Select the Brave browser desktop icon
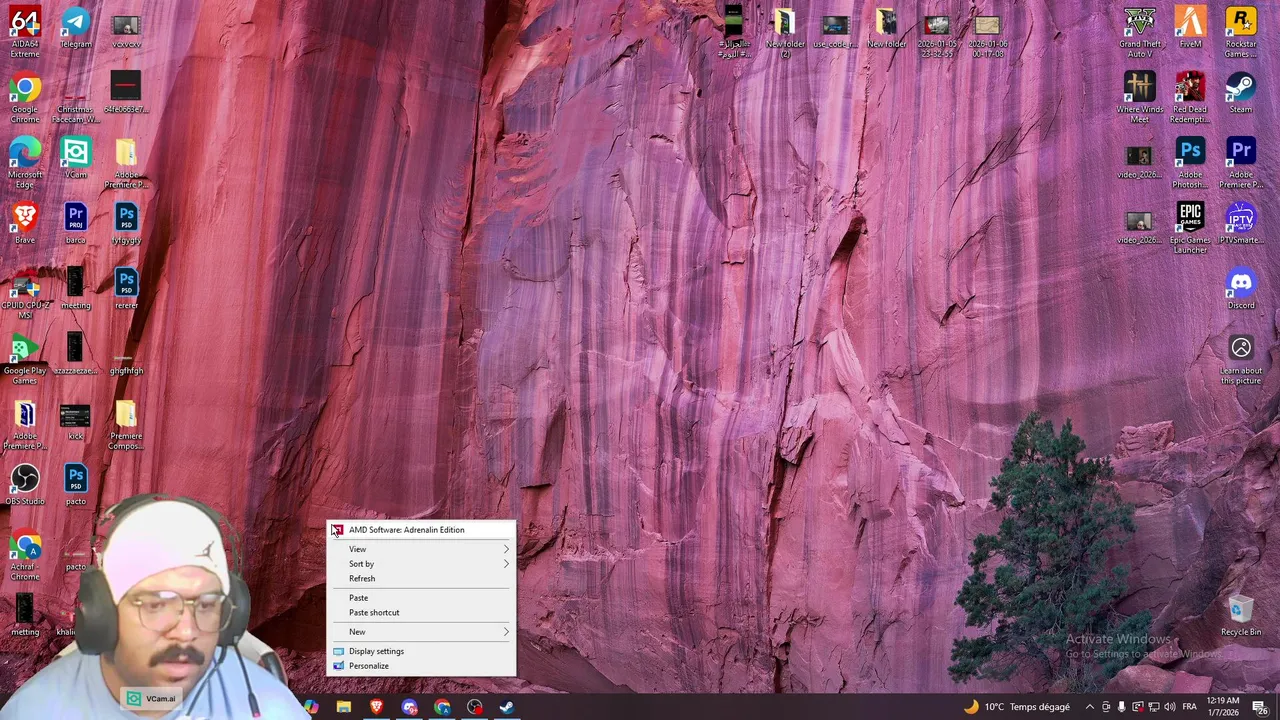Image resolution: width=1280 pixels, height=720 pixels. pyautogui.click(x=25, y=223)
